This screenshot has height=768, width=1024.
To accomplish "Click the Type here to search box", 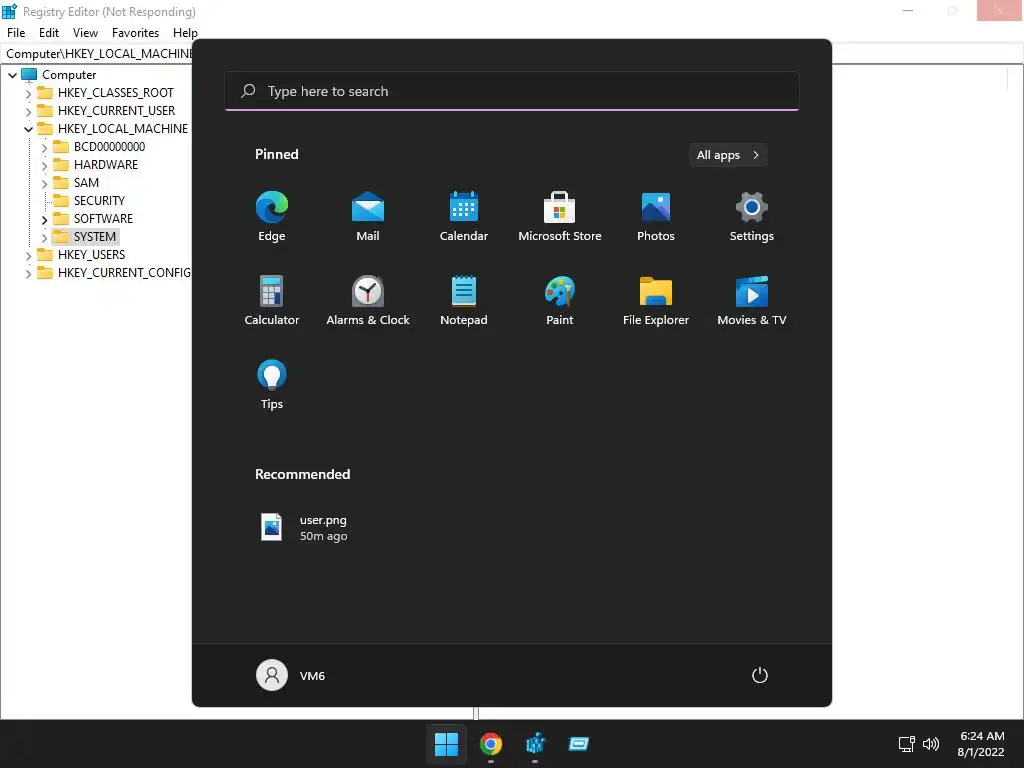I will click(512, 91).
